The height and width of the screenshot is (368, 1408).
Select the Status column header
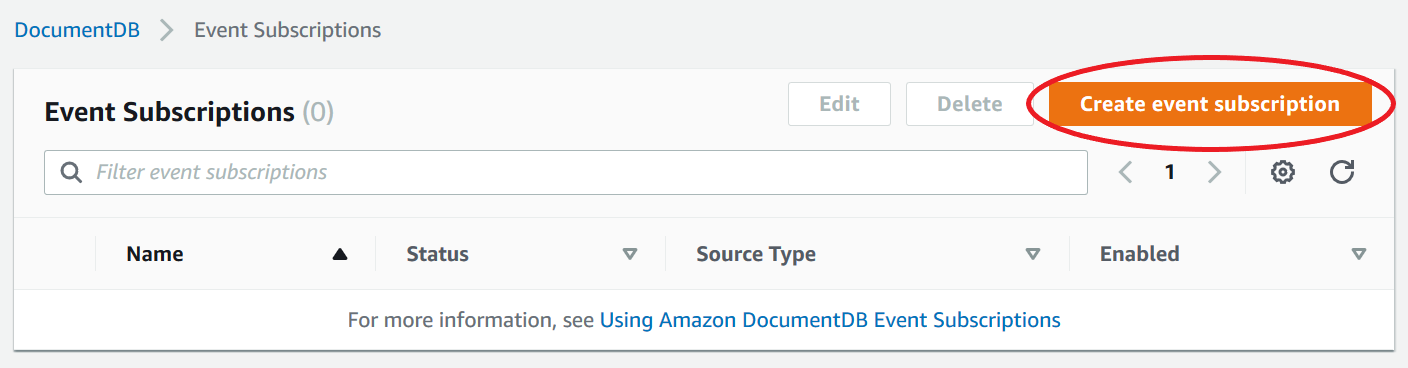point(437,254)
